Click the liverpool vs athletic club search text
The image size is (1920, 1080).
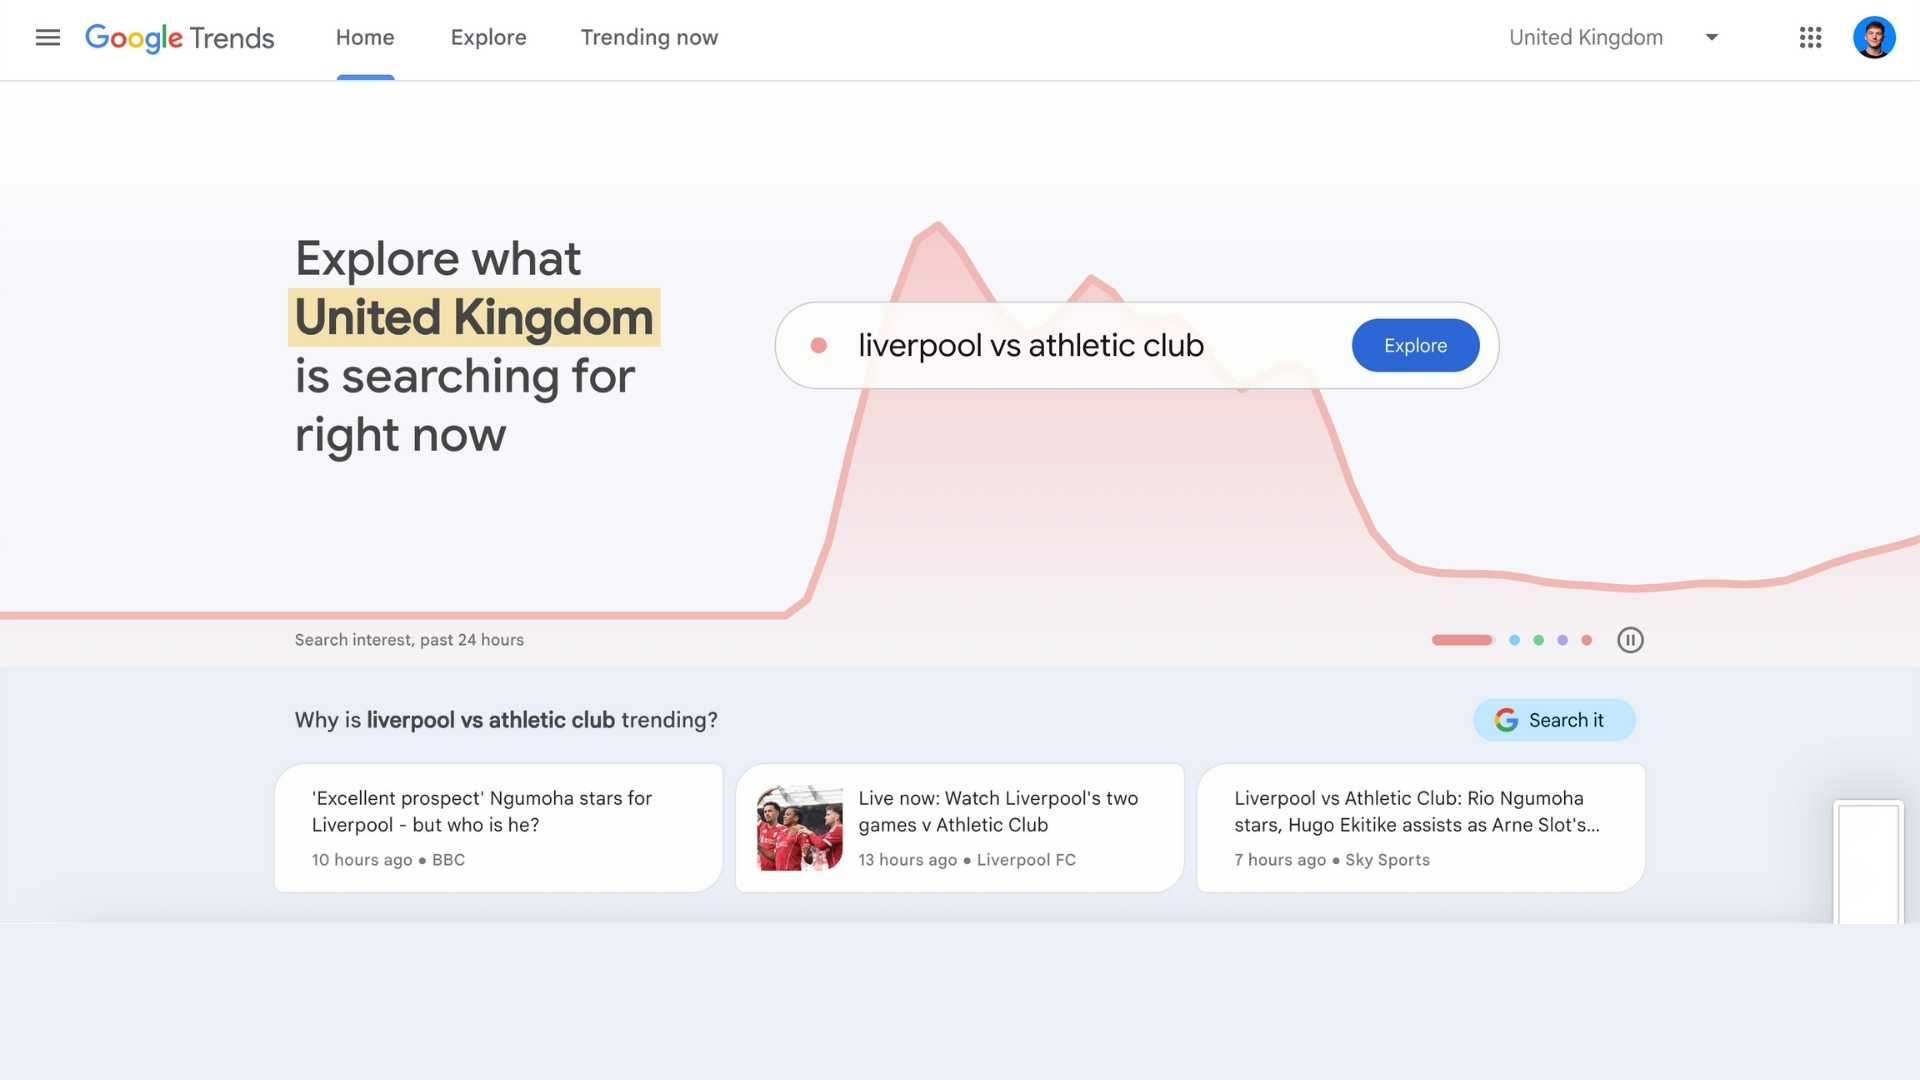1031,345
